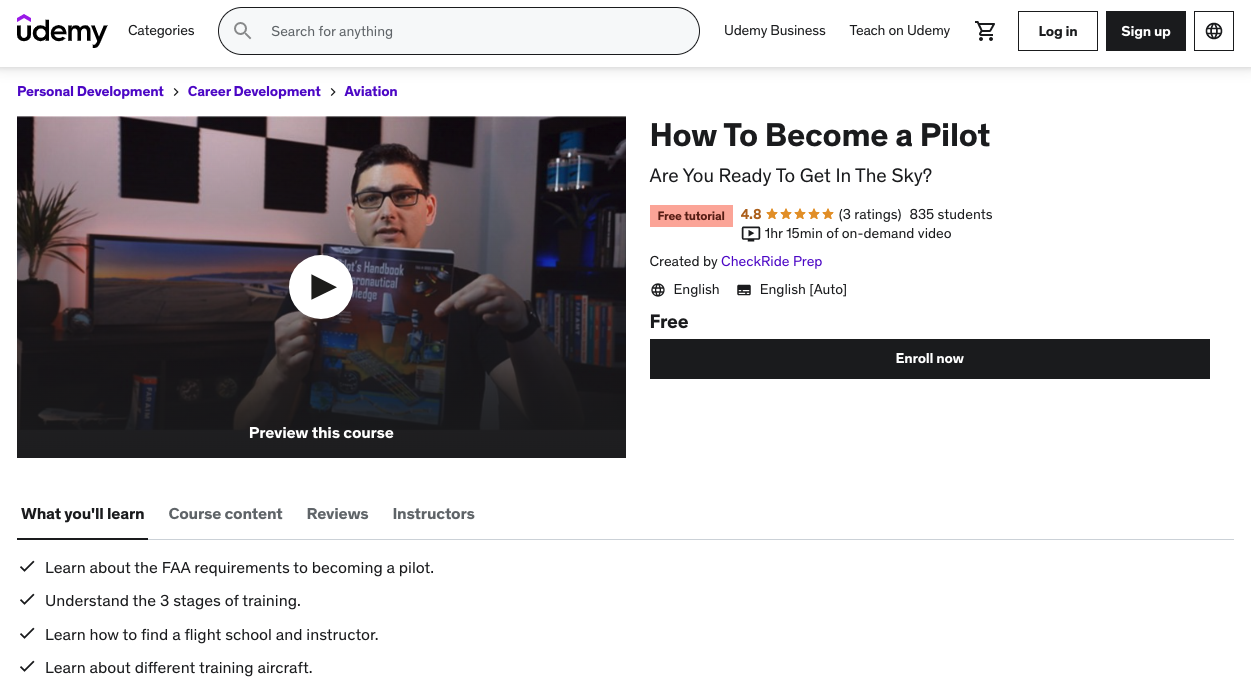The image size is (1251, 689).
Task: Switch to the Instructors tab
Action: click(x=434, y=514)
